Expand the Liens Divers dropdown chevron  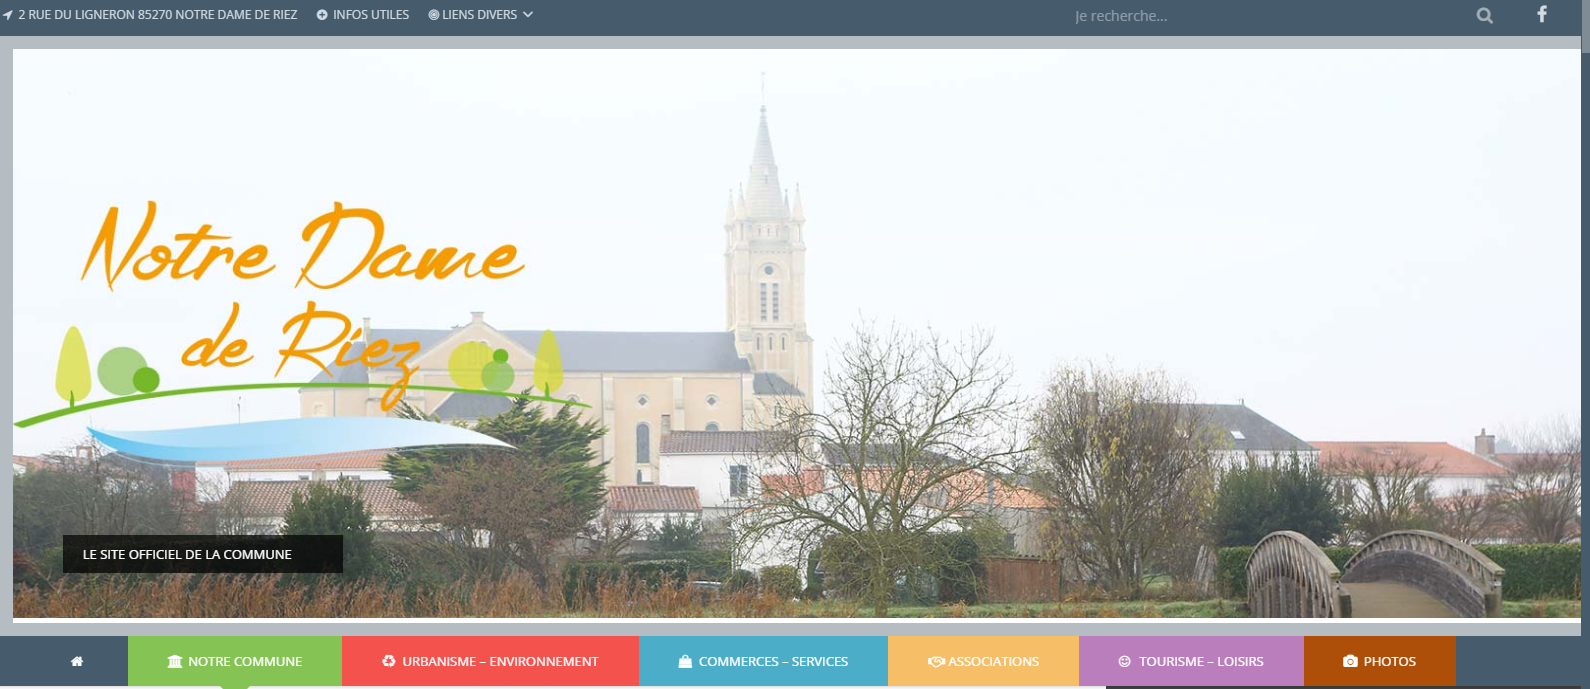point(528,15)
